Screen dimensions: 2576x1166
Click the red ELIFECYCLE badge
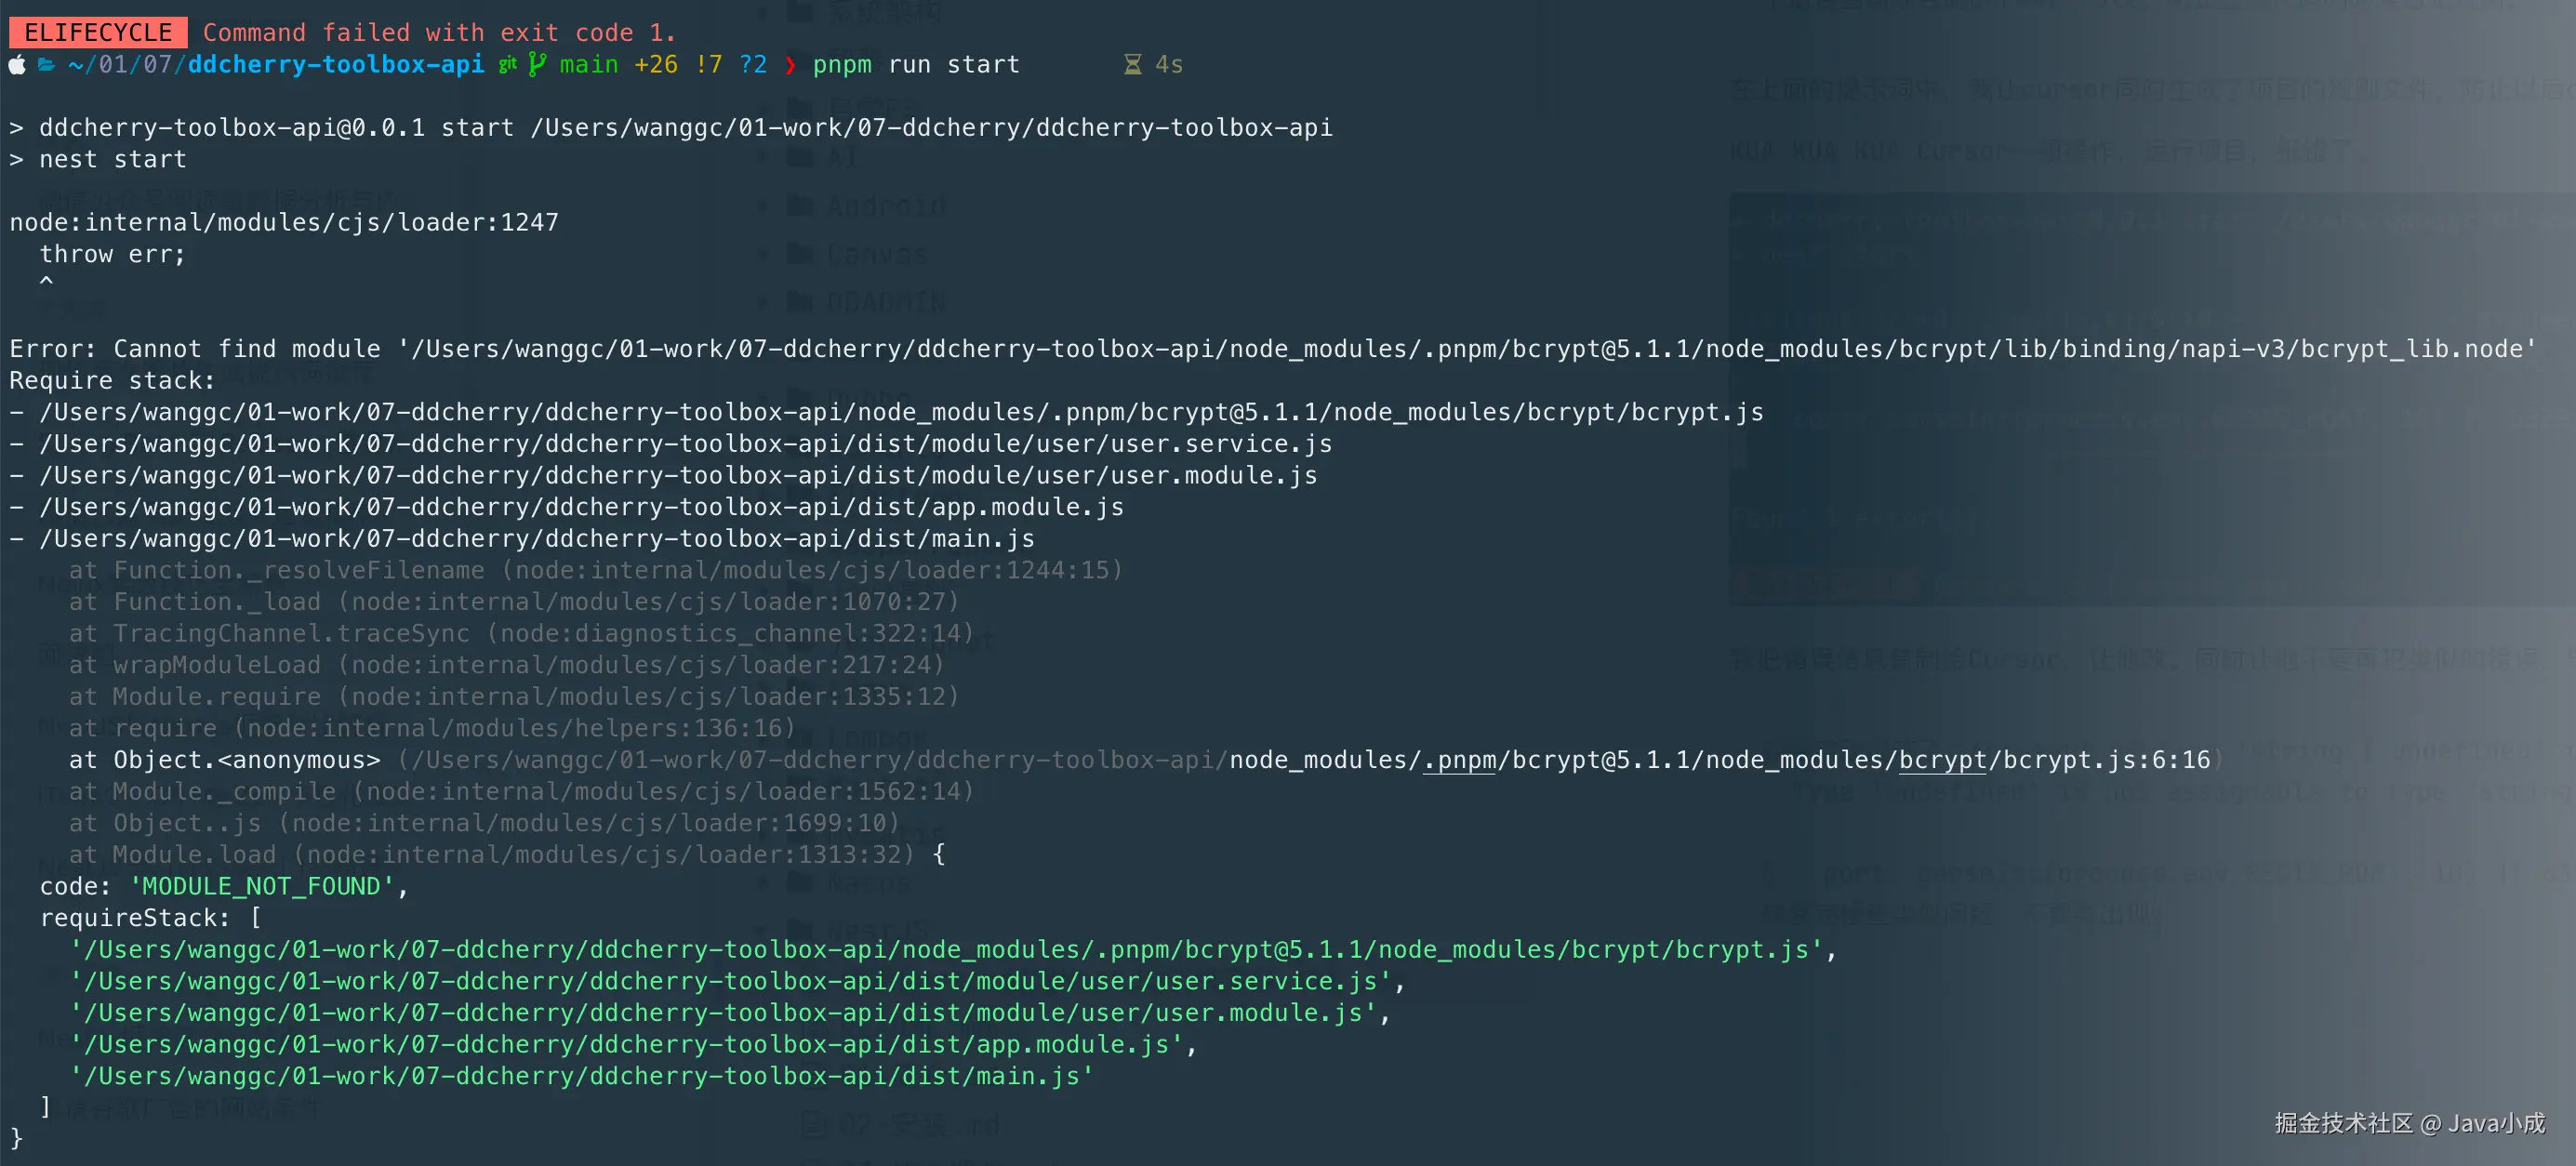(x=98, y=33)
